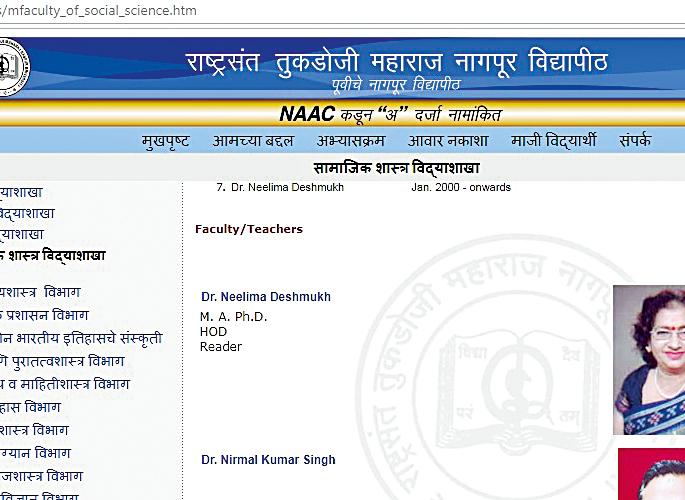Click the पूर्वीचे नागपूर विद्यापीठ subtitle
The width and height of the screenshot is (685, 500).
pyautogui.click(x=396, y=84)
